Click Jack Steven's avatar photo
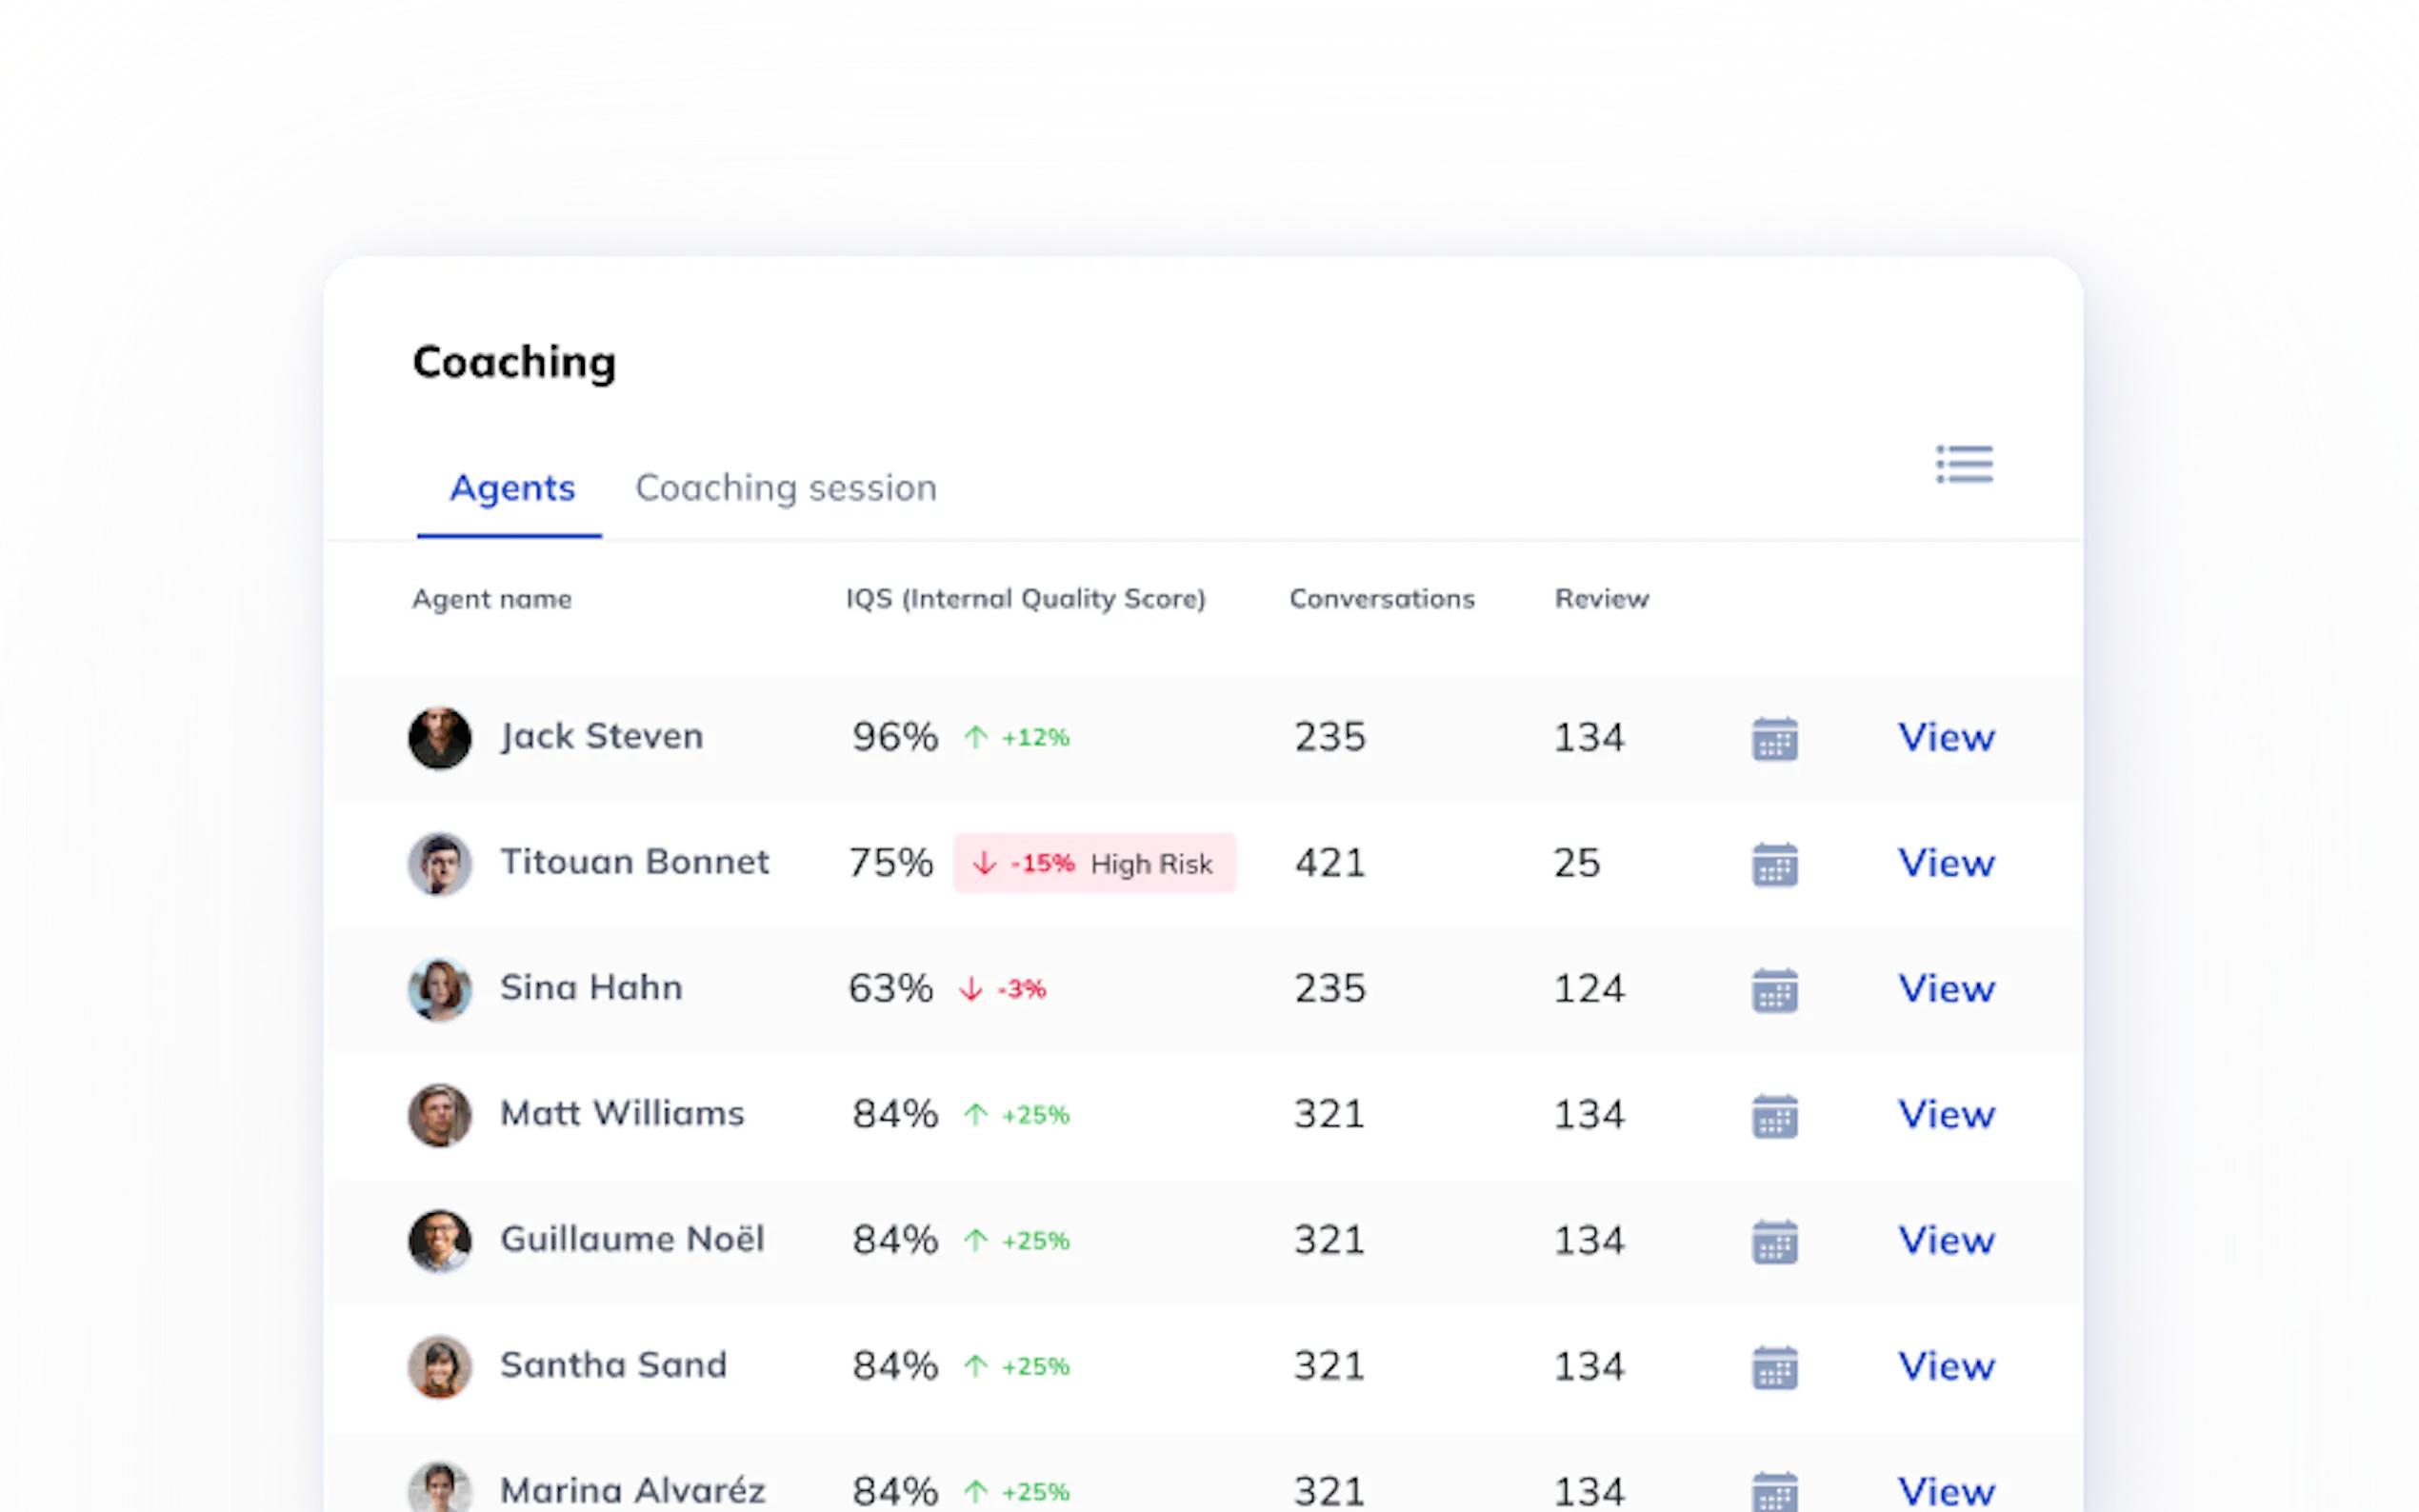Image resolution: width=2419 pixels, height=1512 pixels. point(440,738)
